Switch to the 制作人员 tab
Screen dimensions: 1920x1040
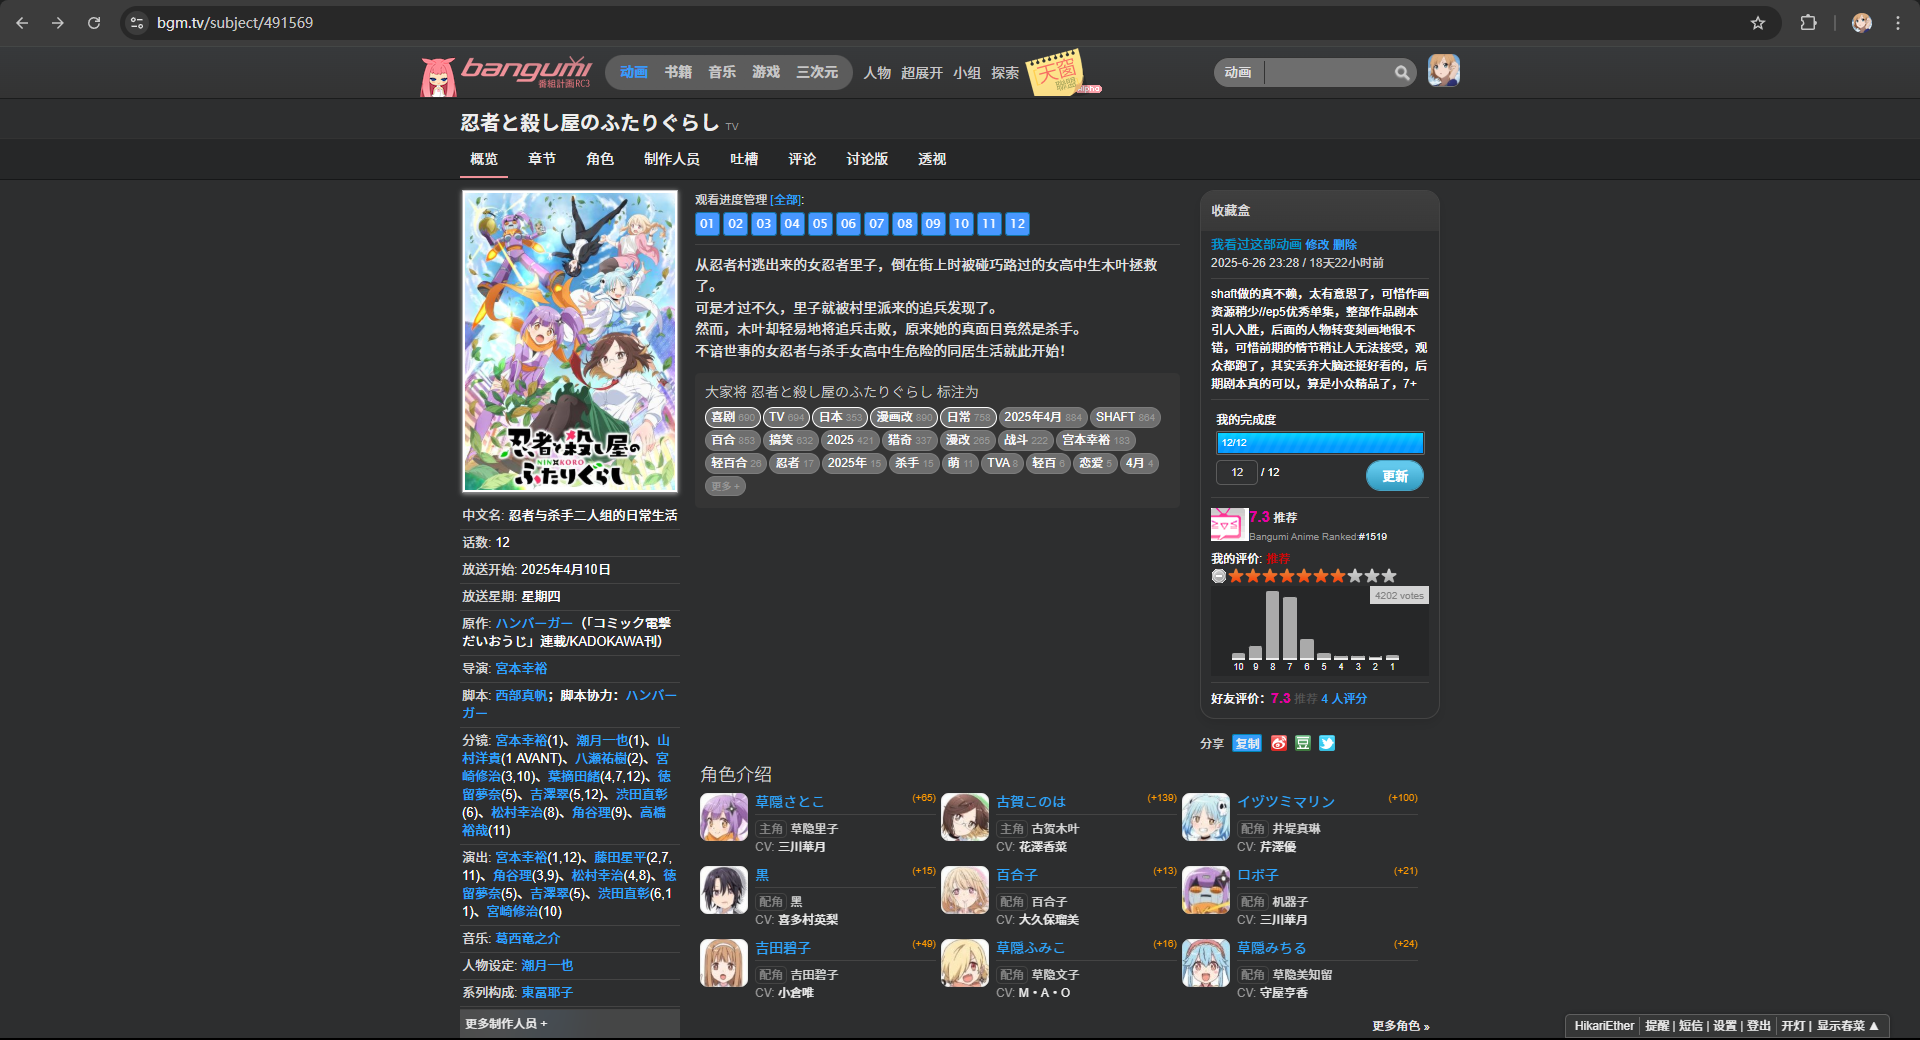[672, 159]
